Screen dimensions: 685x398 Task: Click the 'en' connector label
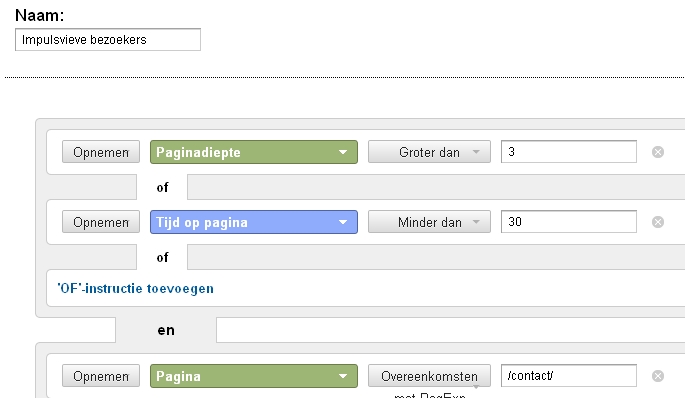point(166,330)
